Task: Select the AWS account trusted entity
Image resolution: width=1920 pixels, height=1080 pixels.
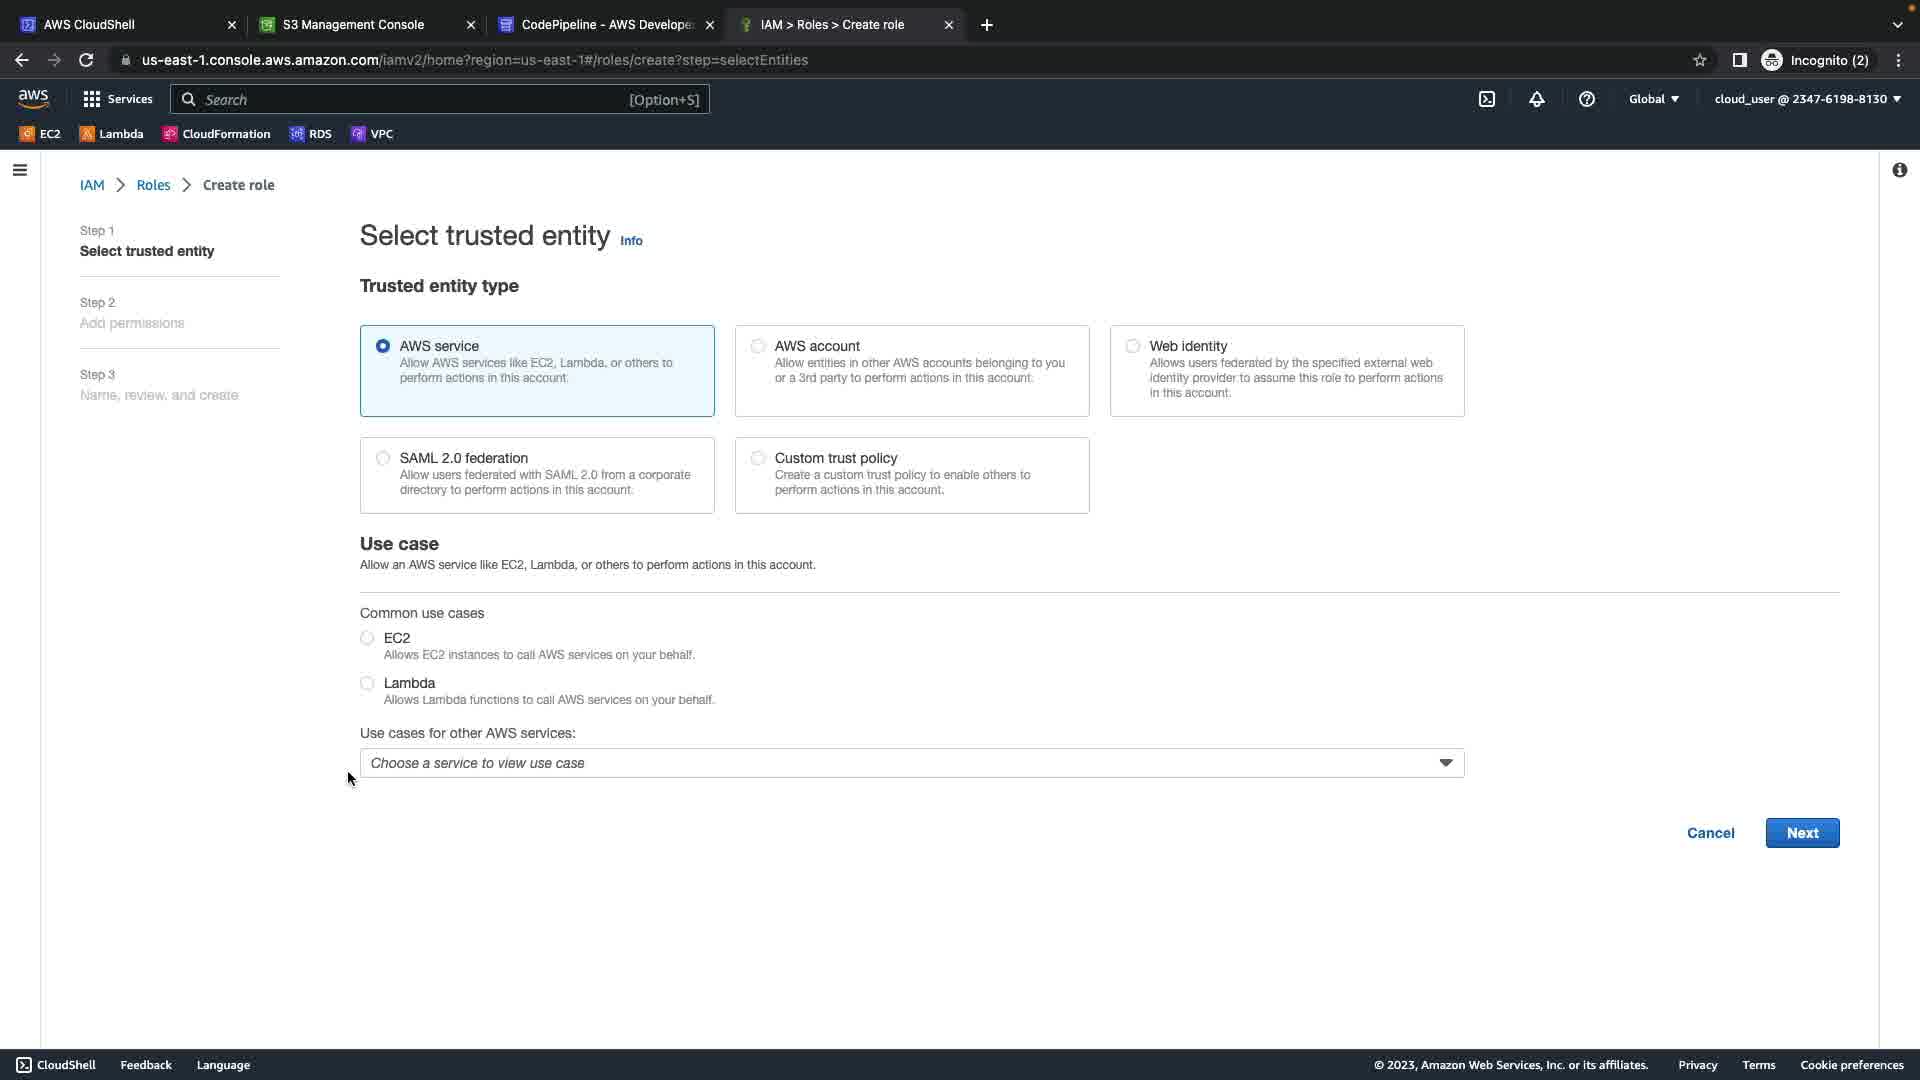Action: pyautogui.click(x=758, y=346)
